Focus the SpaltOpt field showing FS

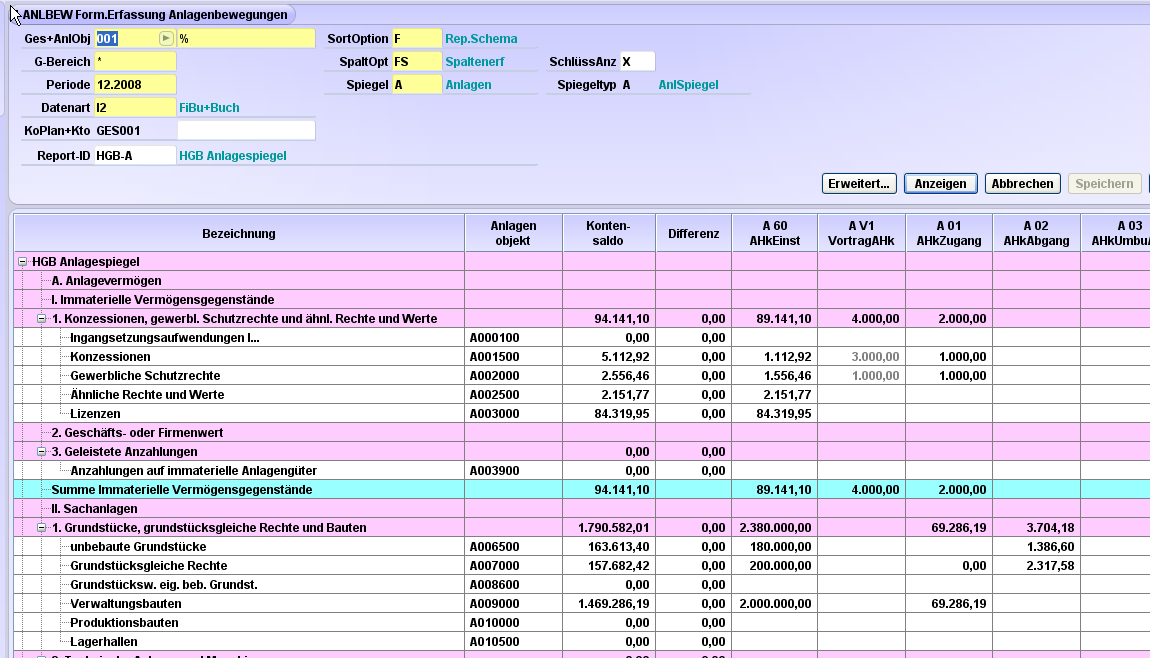pyautogui.click(x=417, y=62)
